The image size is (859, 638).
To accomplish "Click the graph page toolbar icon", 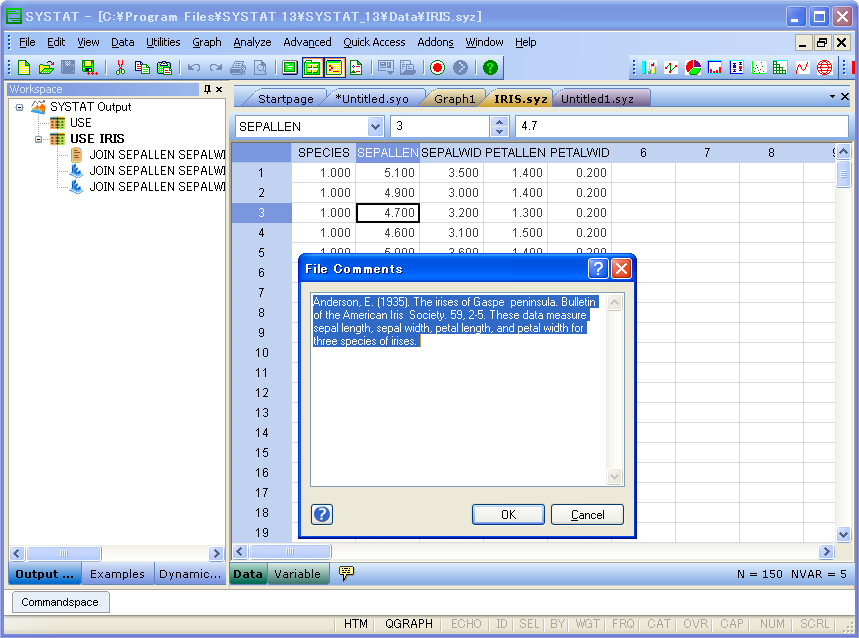I will pos(356,67).
